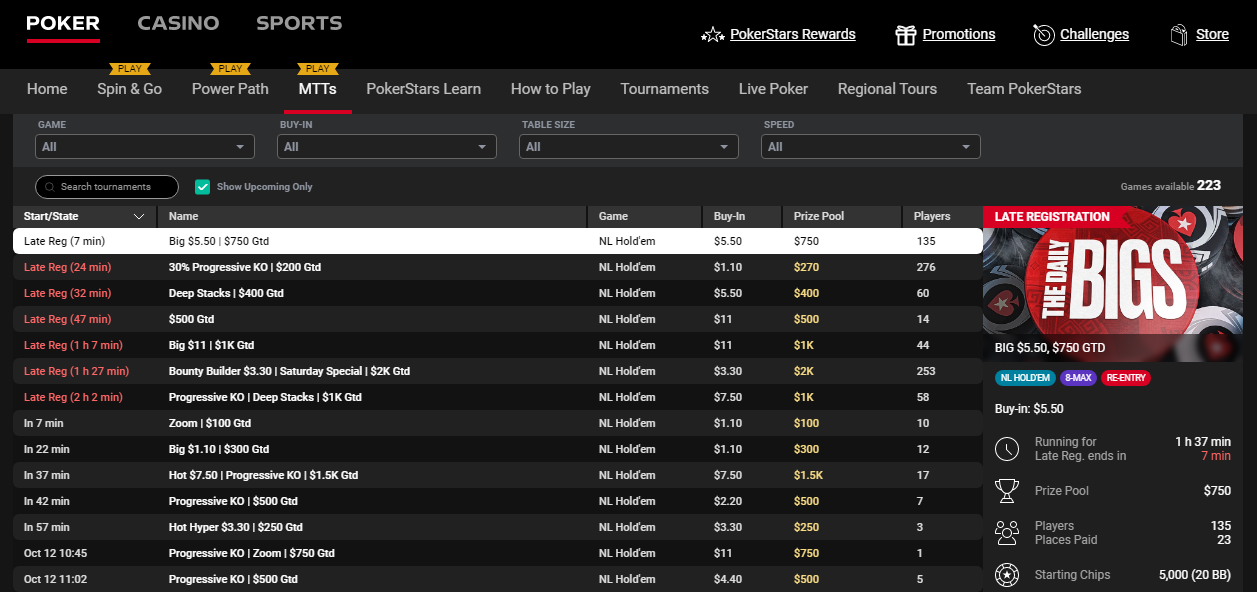Open the Power Path tab
This screenshot has height=592, width=1257.
[230, 89]
